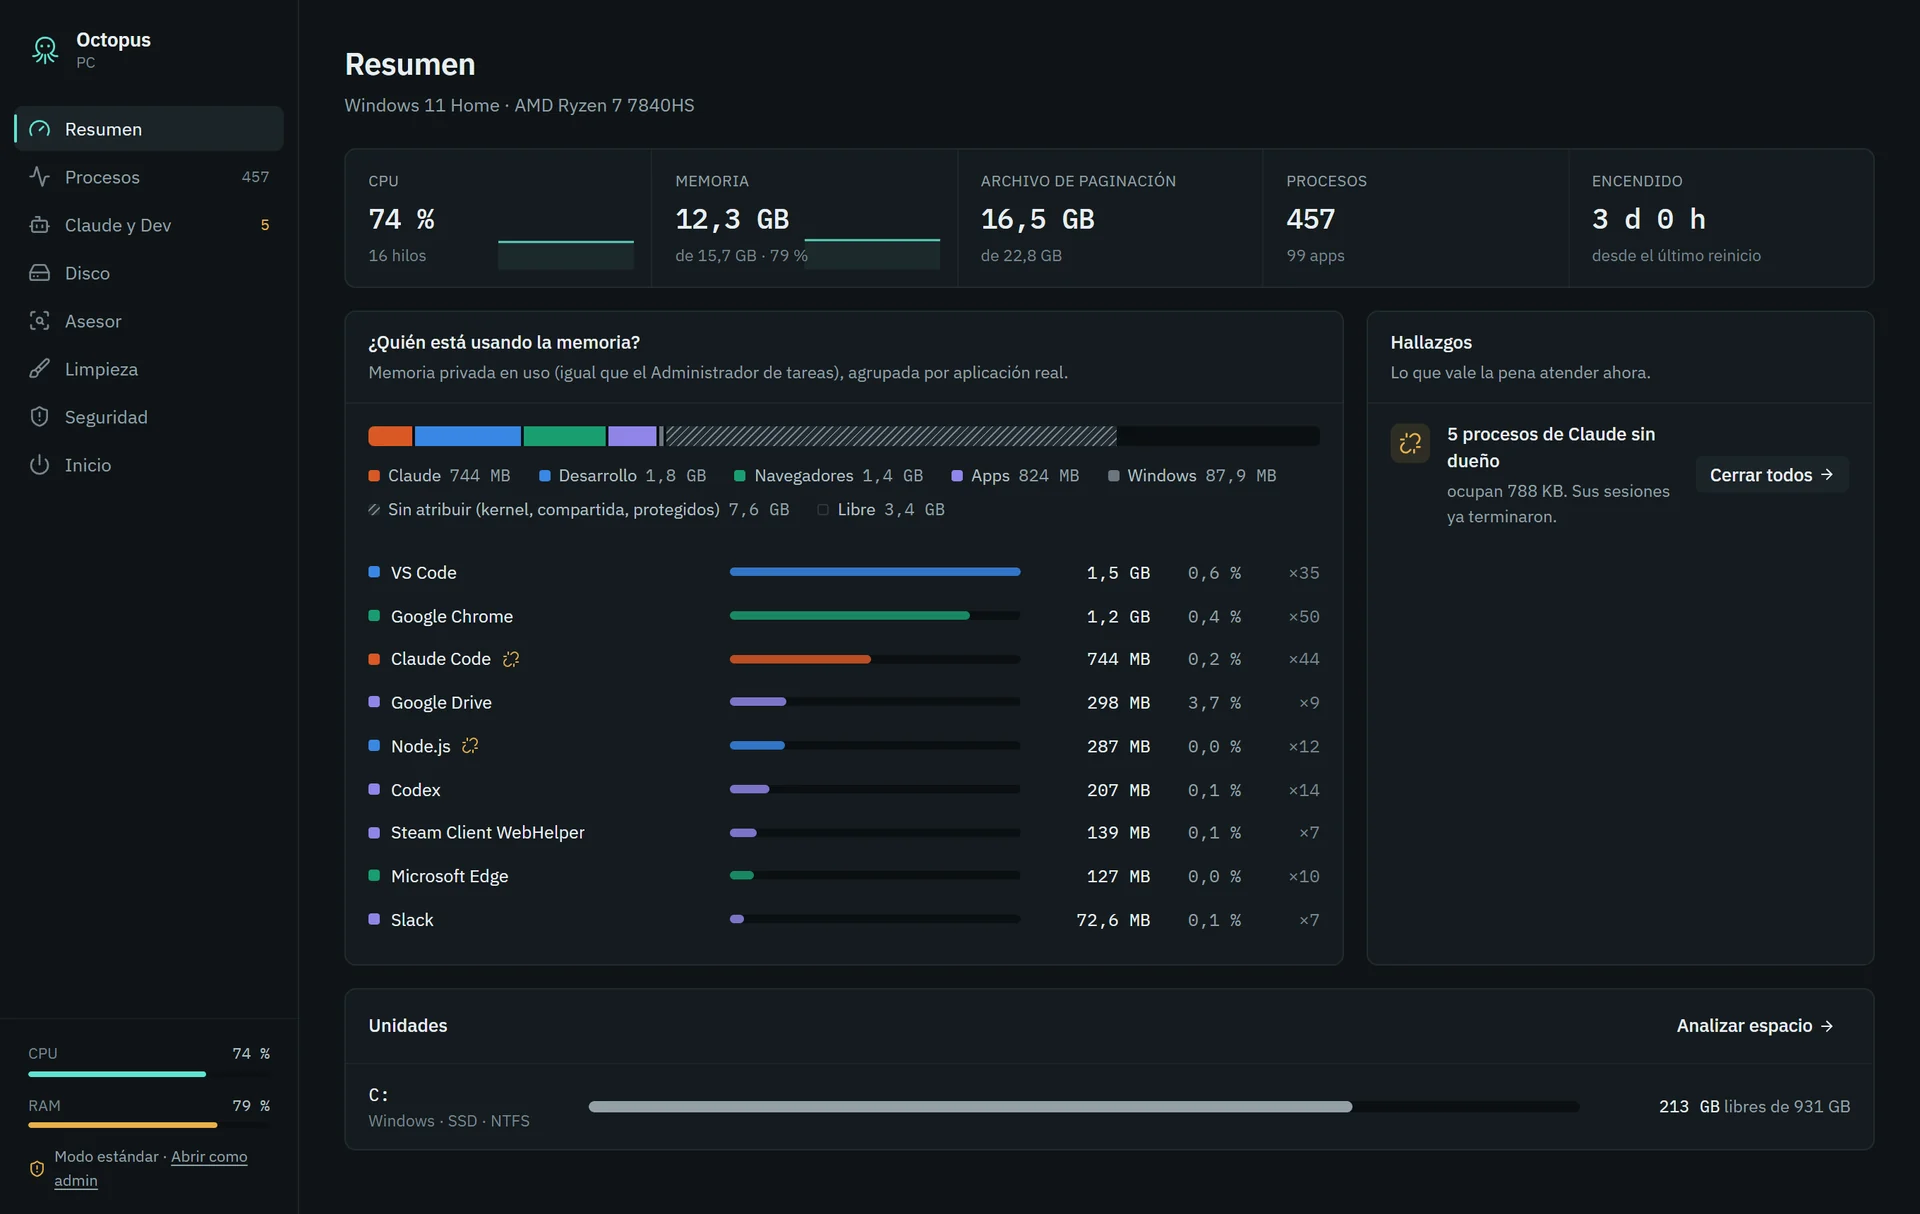
Task: Click the Asesor scan icon
Action: [39, 321]
